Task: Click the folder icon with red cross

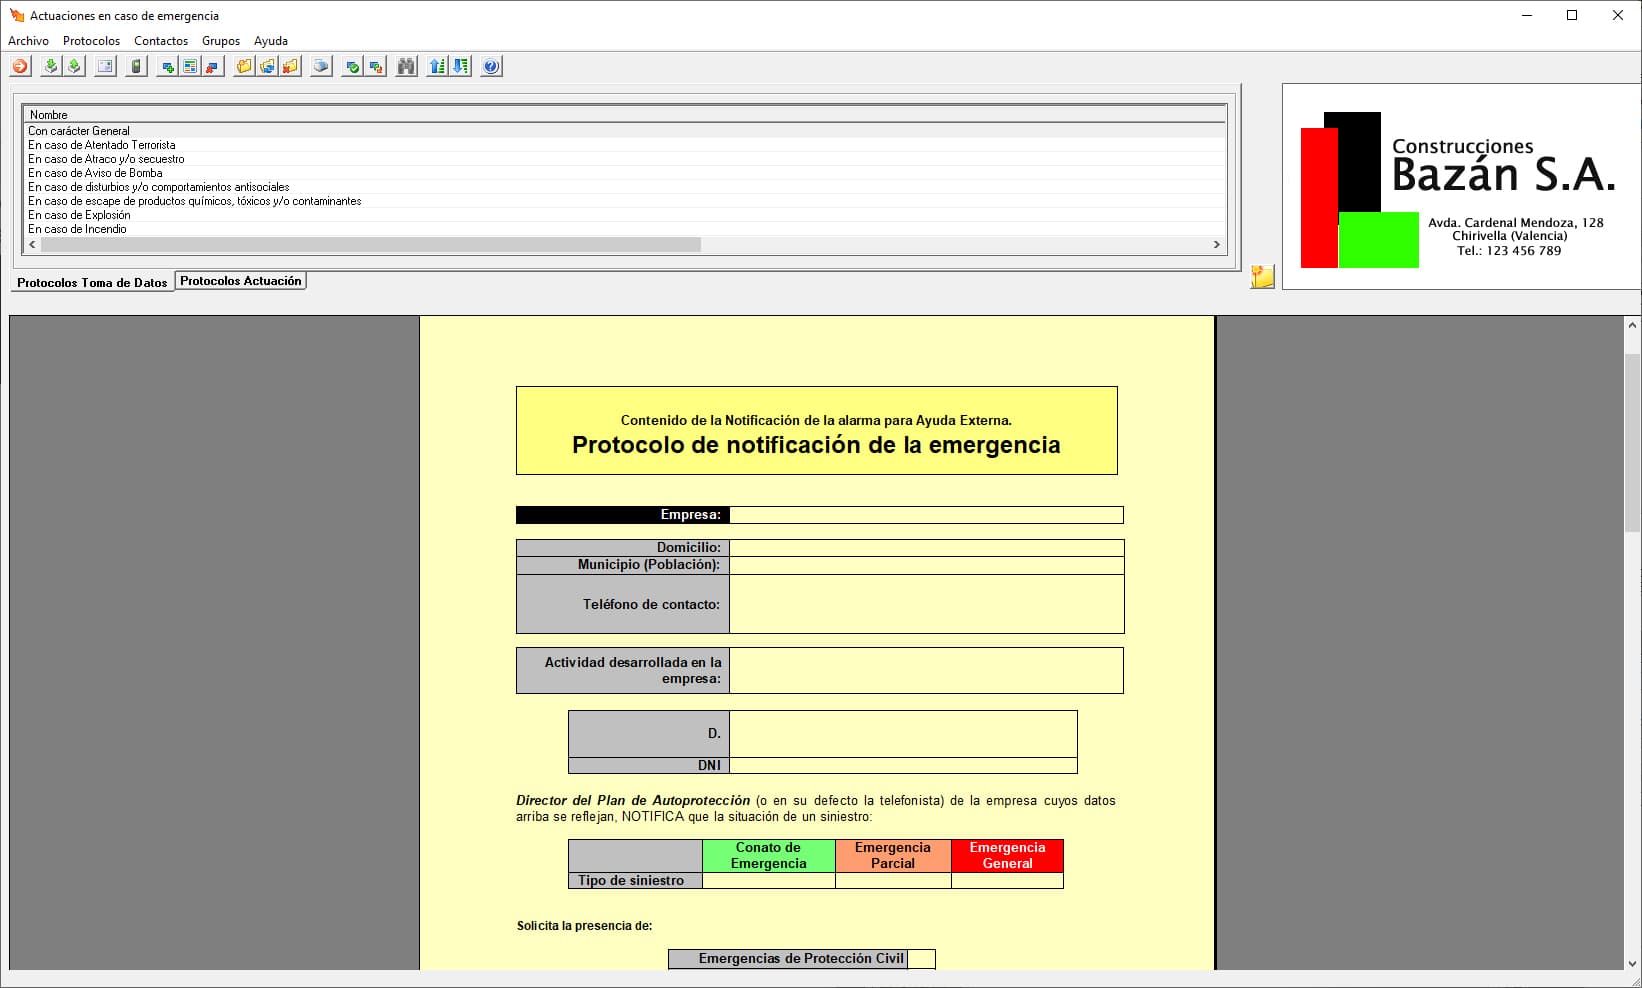Action: [290, 67]
